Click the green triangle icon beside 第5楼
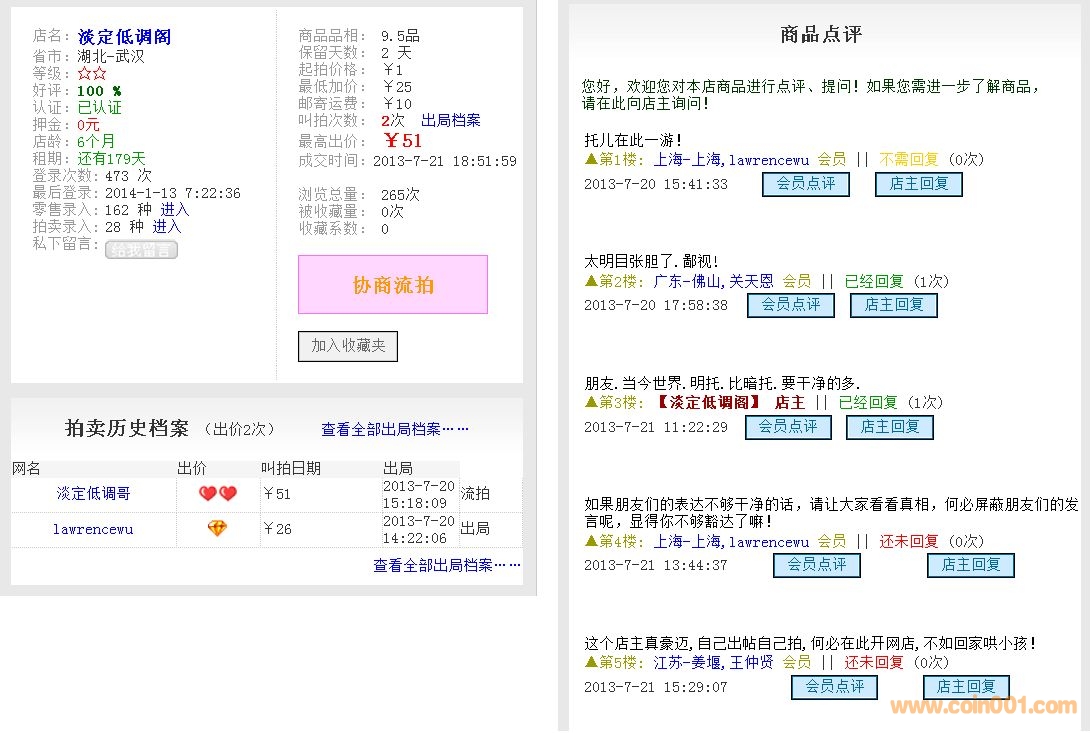Image resolution: width=1090 pixels, height=733 pixels. point(591,662)
